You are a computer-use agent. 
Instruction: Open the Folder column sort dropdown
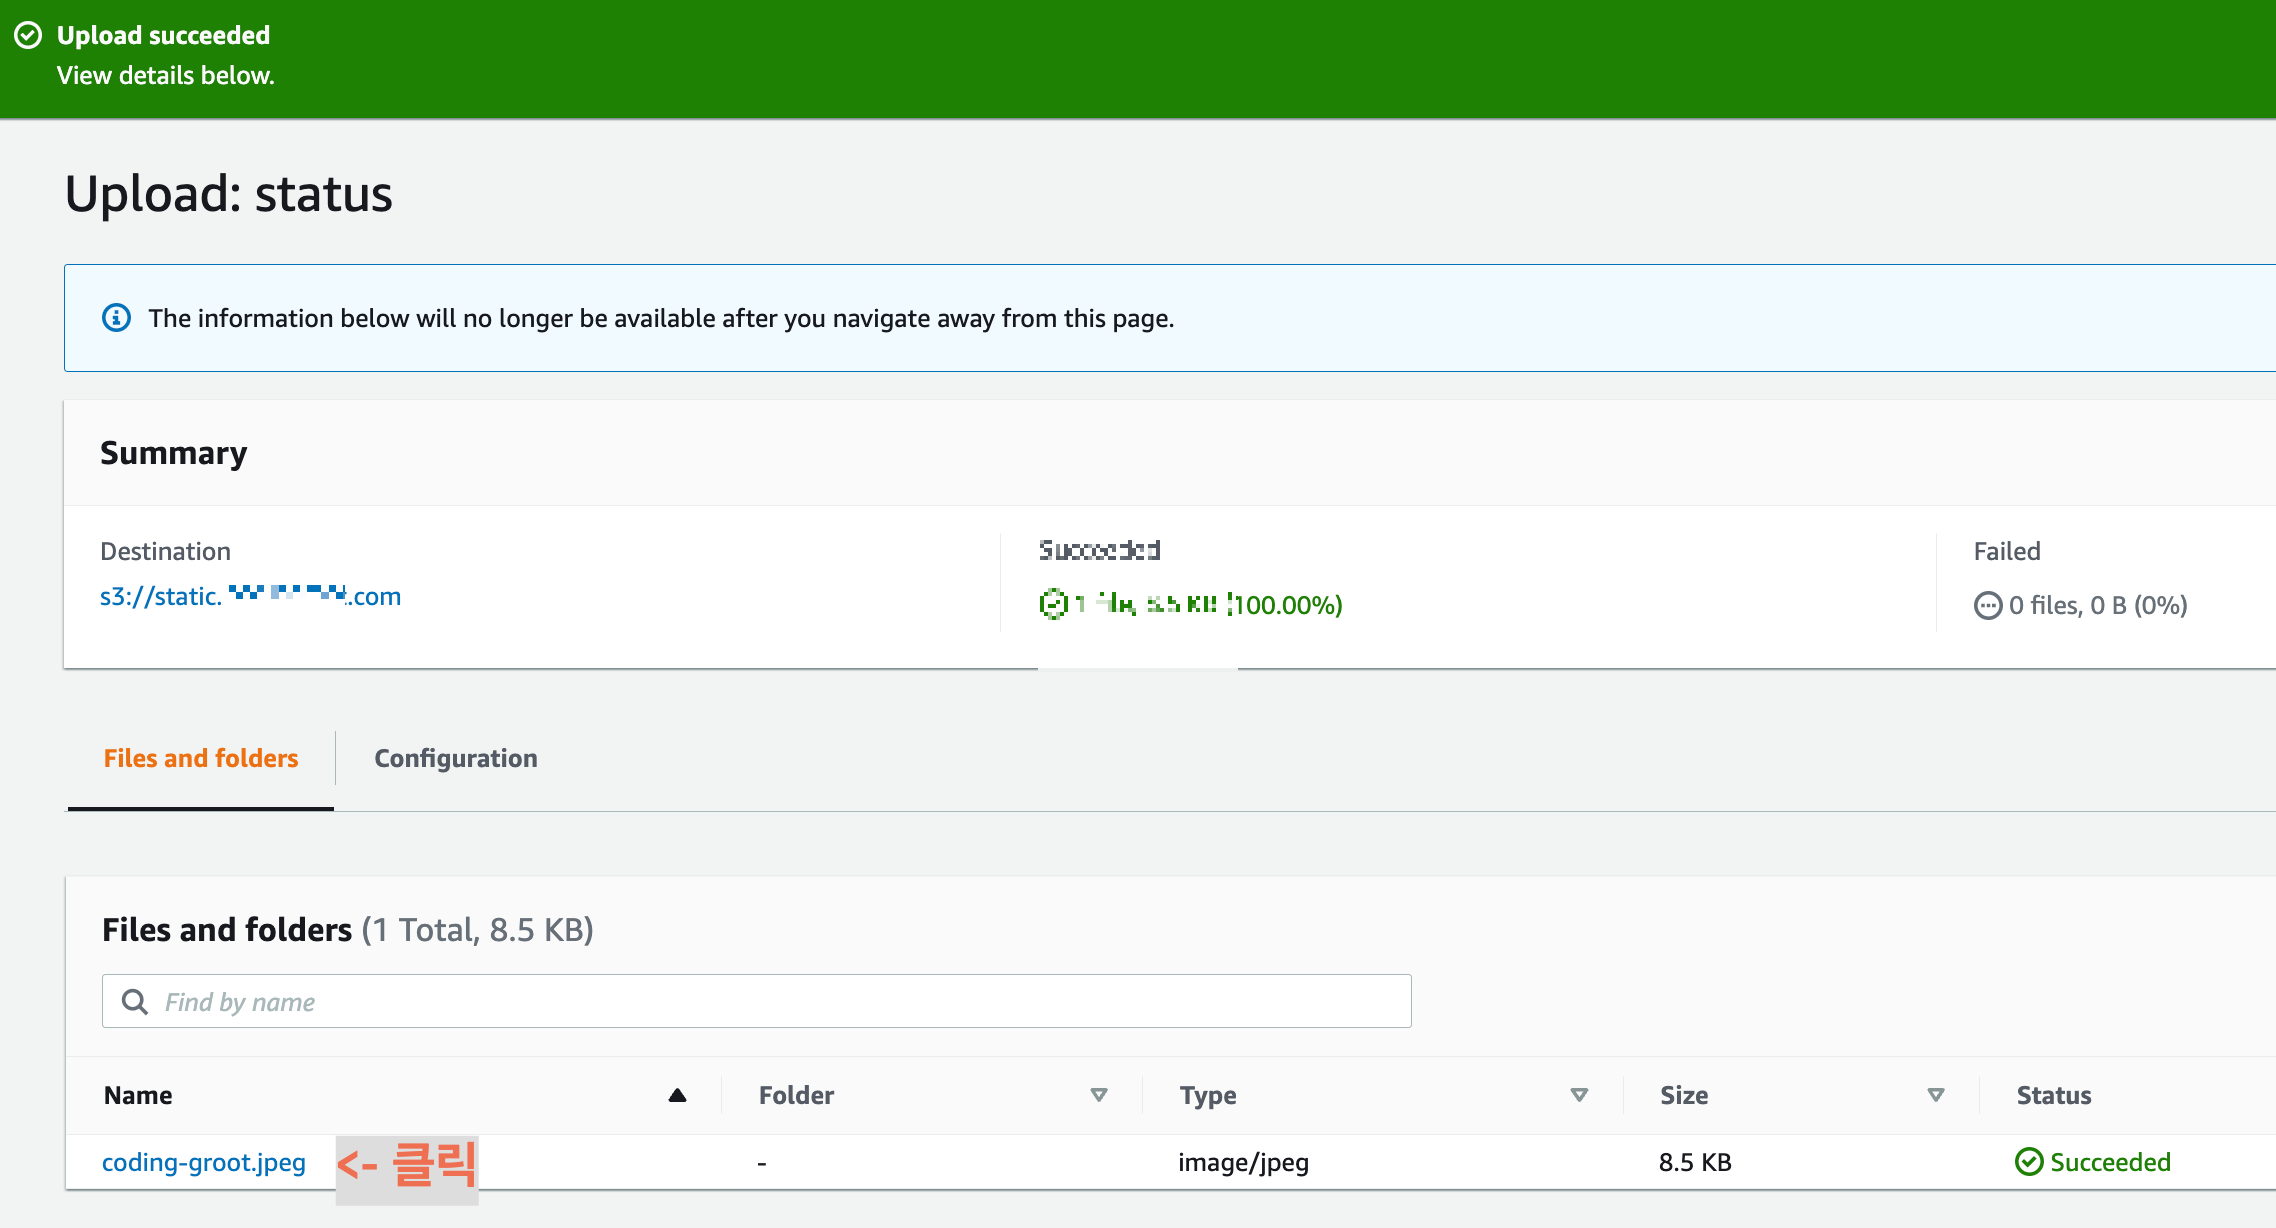[x=1098, y=1095]
